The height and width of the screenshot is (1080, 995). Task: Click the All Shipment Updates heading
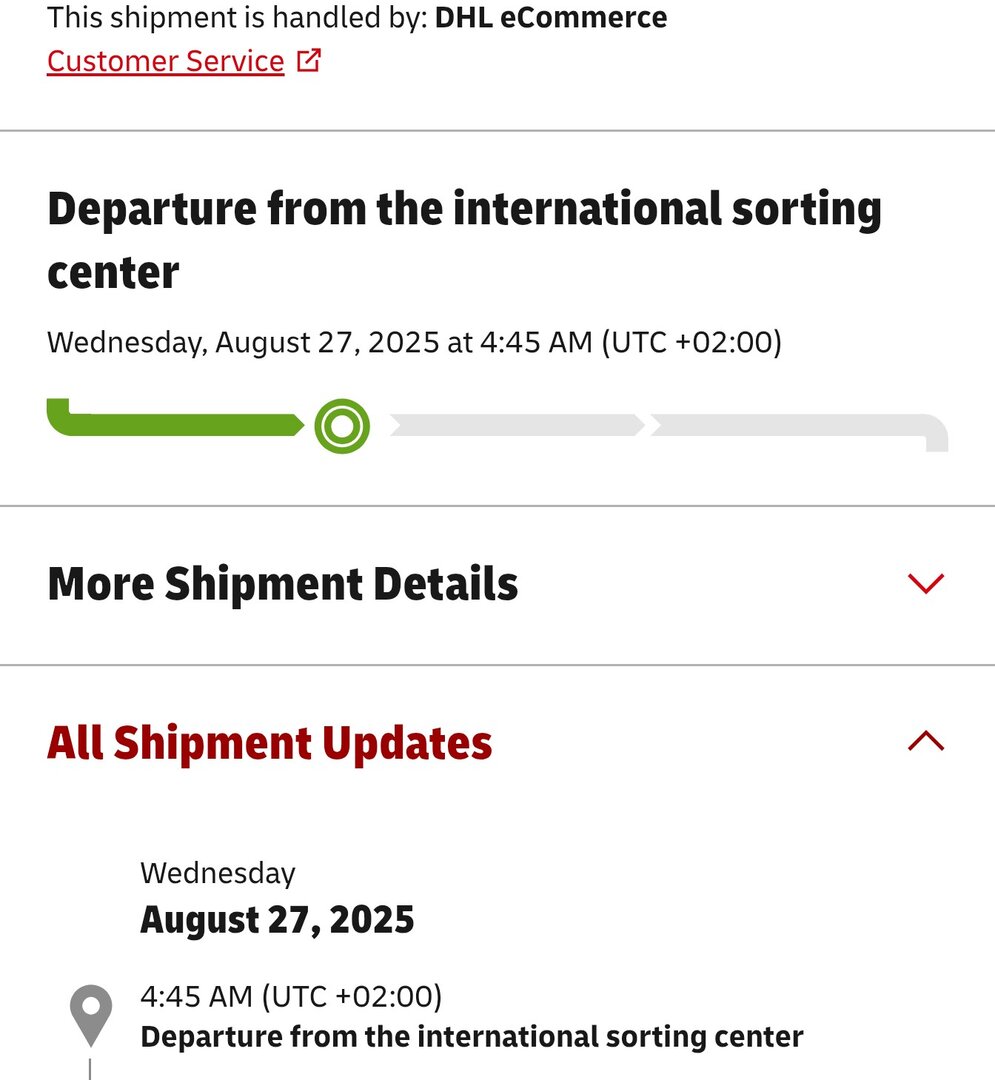tap(269, 743)
